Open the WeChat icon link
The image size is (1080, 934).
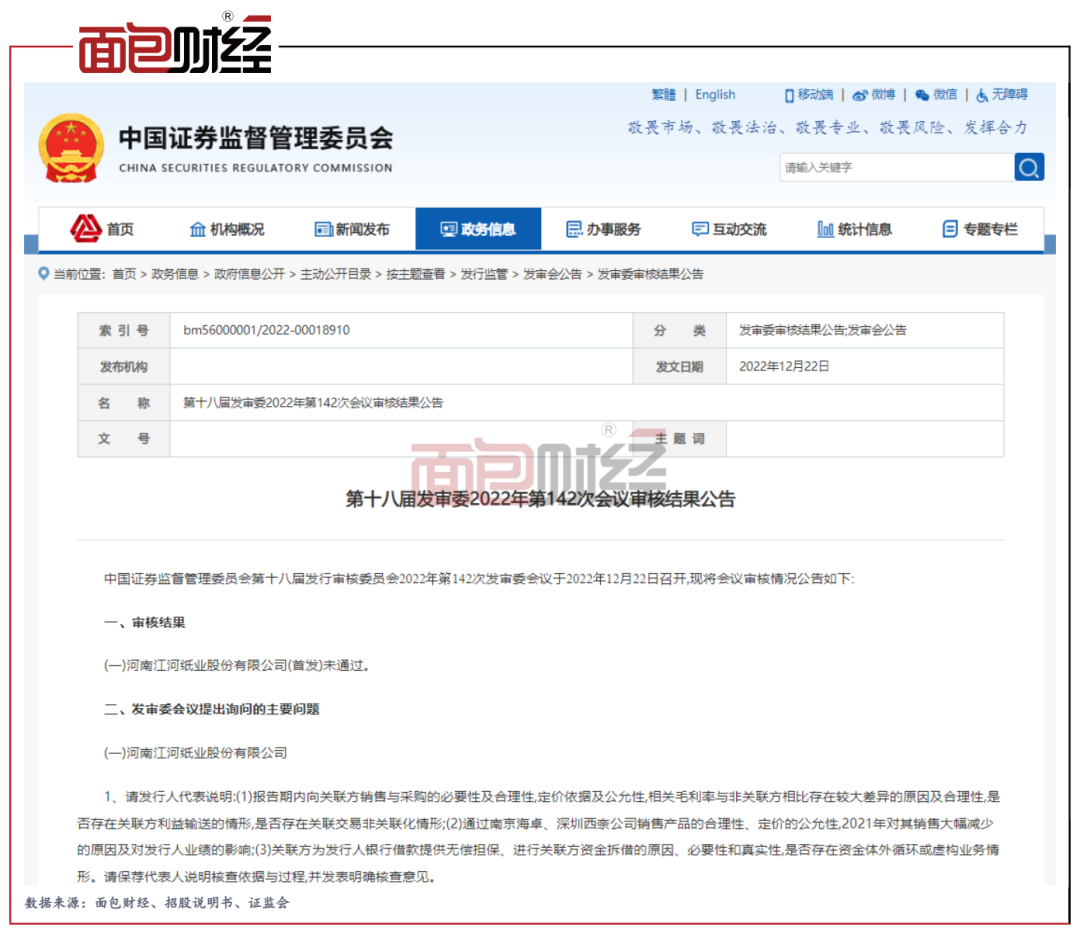[922, 95]
